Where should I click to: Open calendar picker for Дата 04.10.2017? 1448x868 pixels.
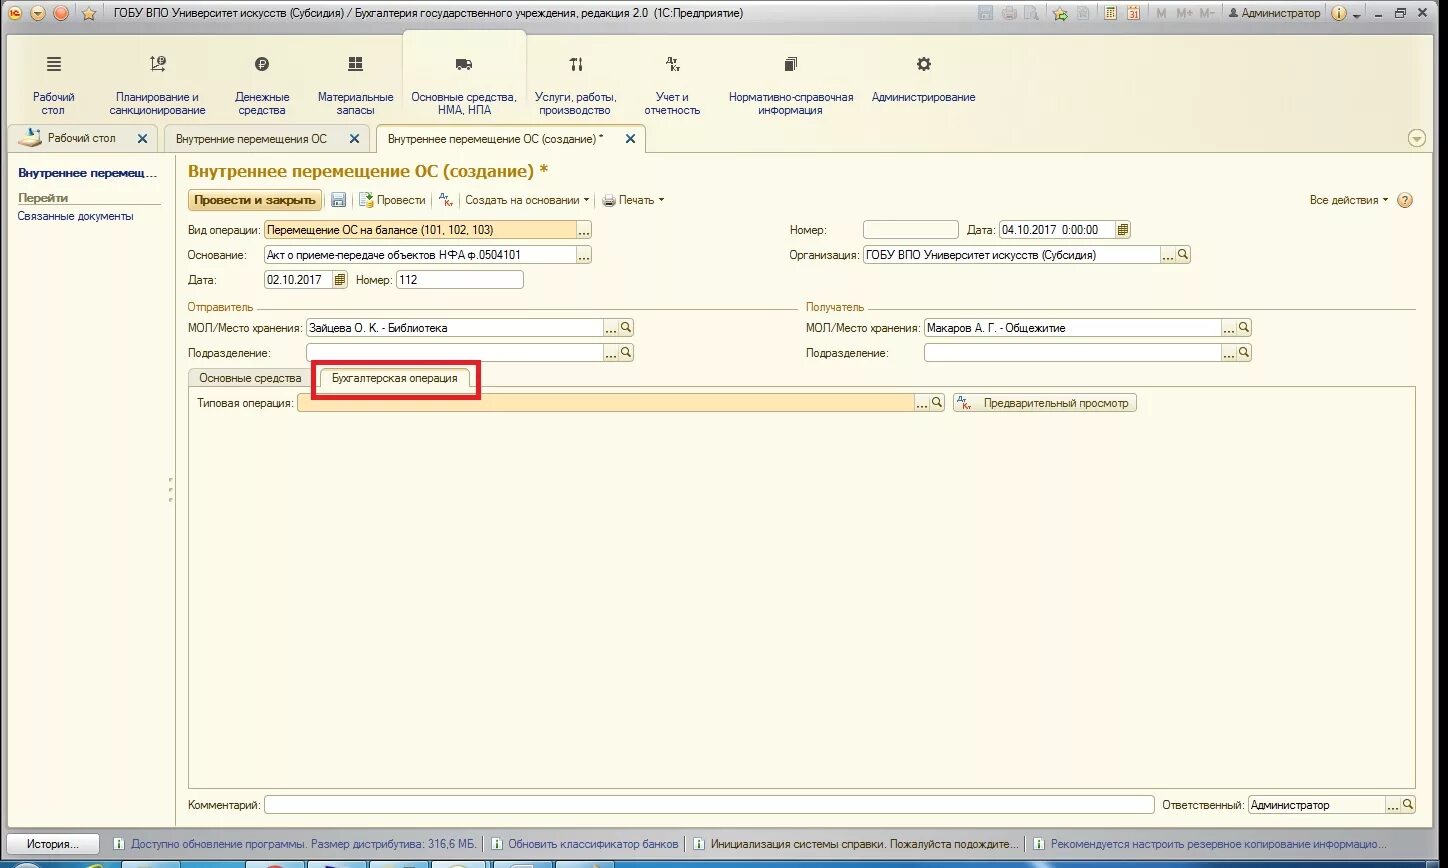1123,230
